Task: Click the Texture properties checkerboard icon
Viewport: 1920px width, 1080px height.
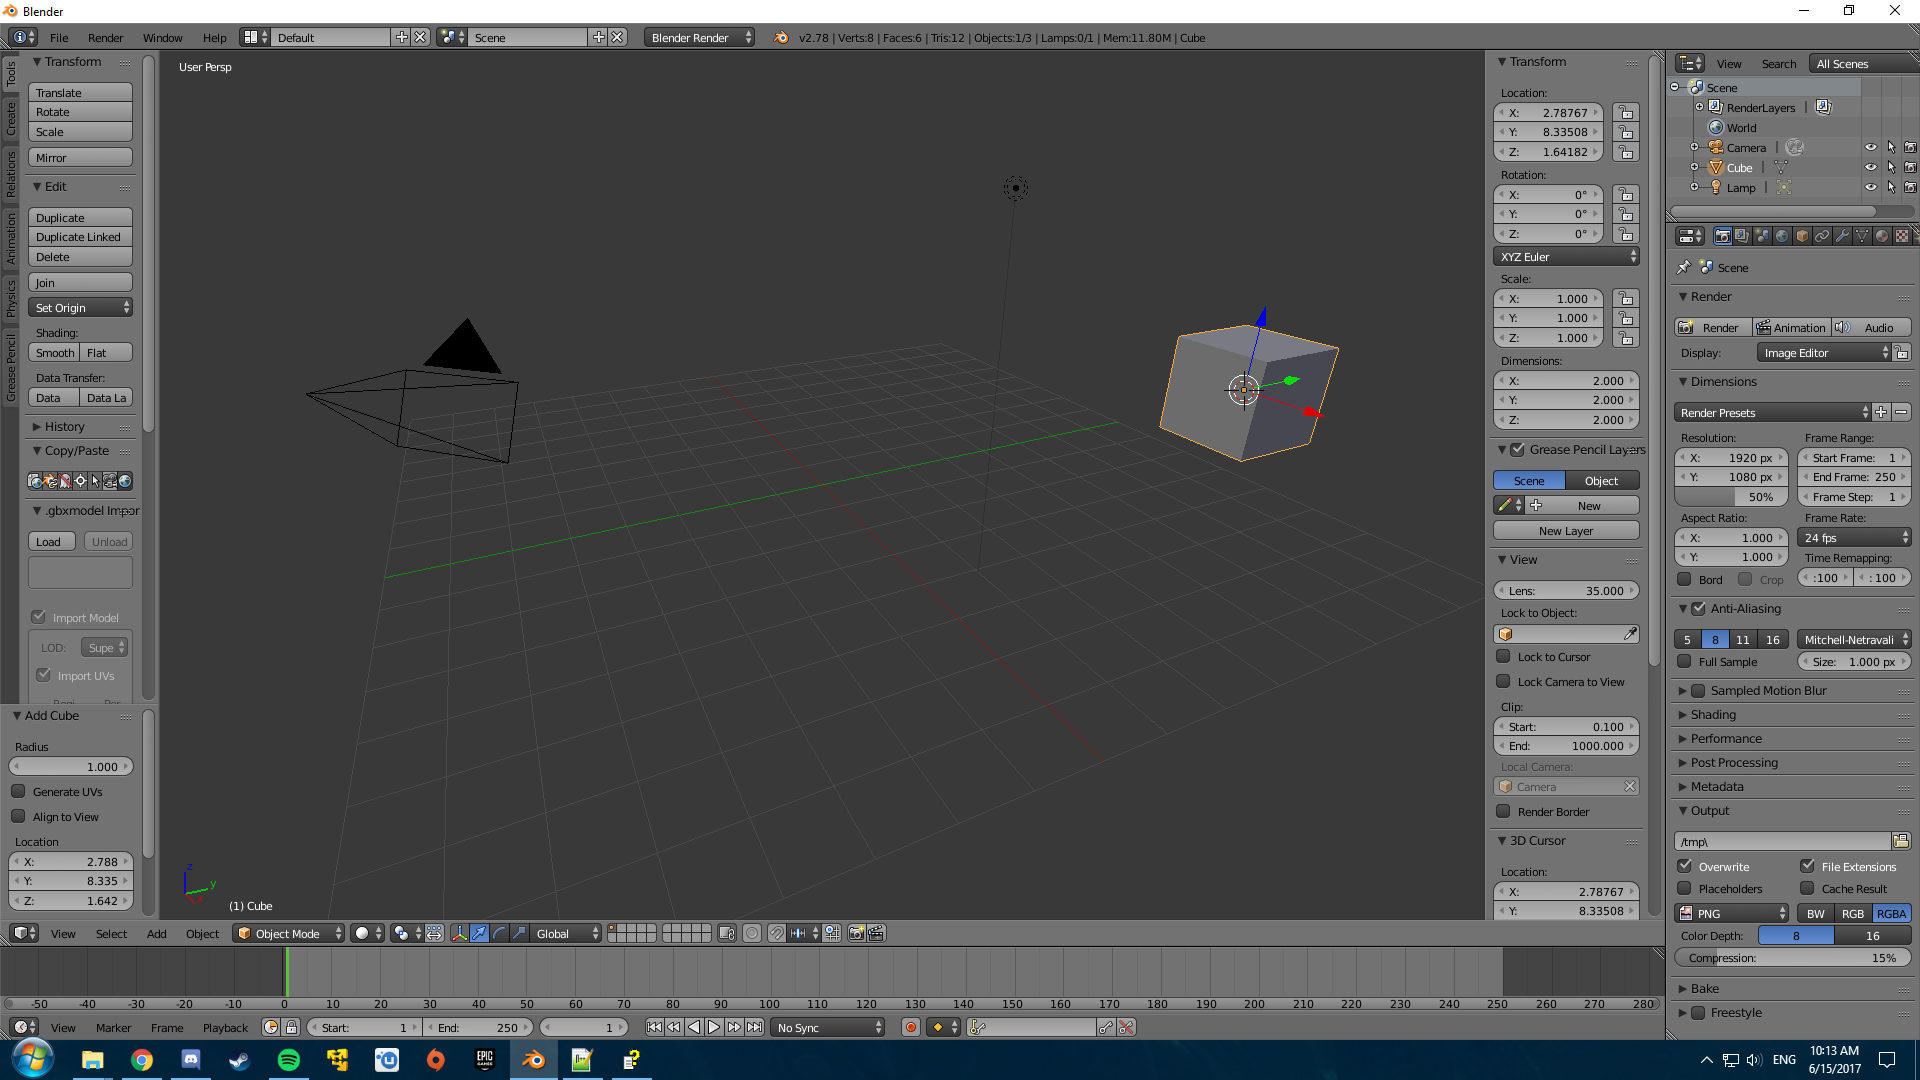Action: (1902, 236)
